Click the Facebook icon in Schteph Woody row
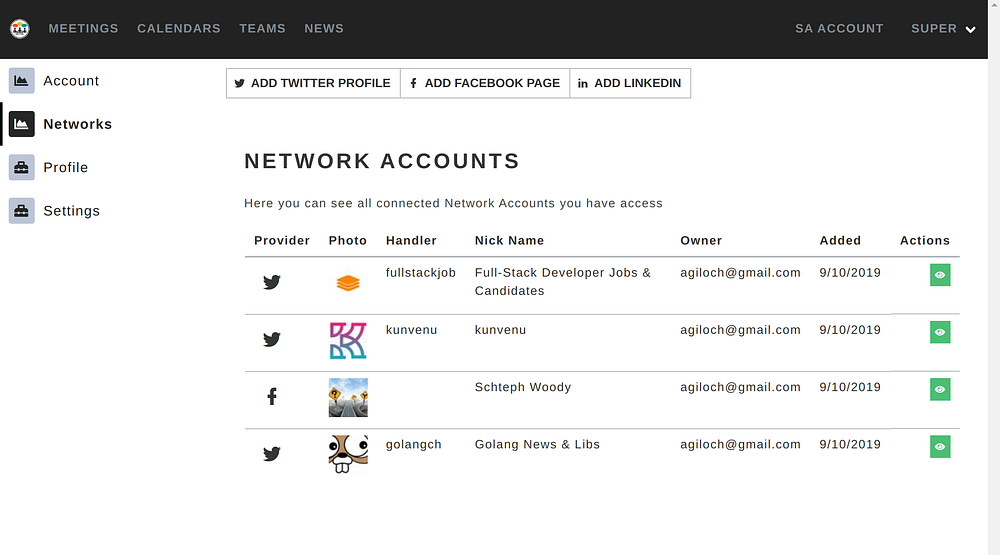The height and width of the screenshot is (555, 1000). coord(272,397)
